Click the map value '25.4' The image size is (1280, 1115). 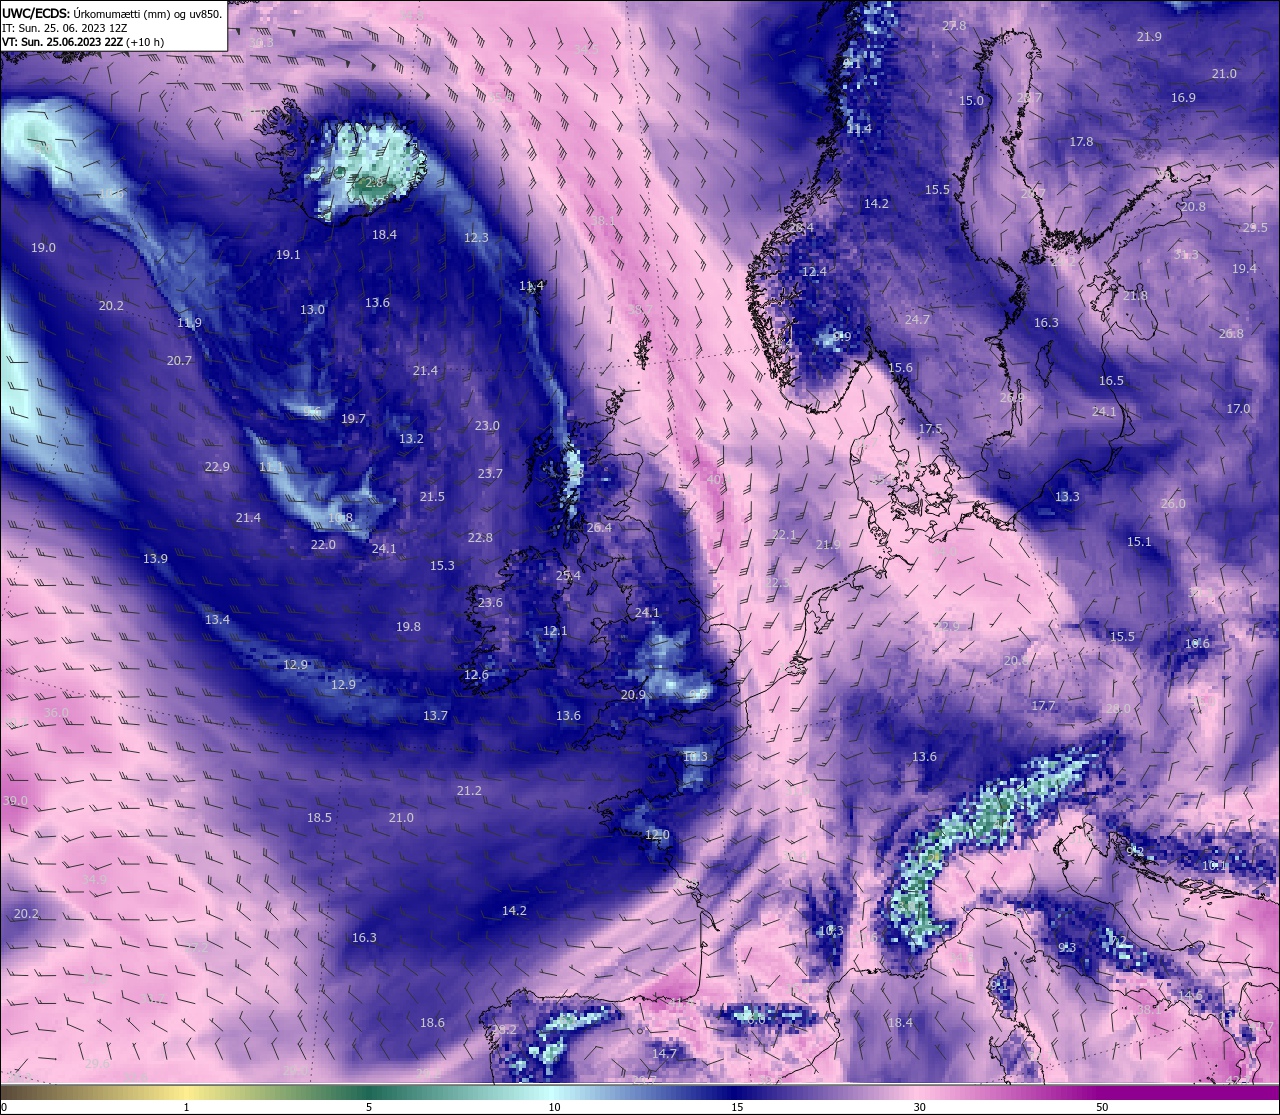(568, 575)
